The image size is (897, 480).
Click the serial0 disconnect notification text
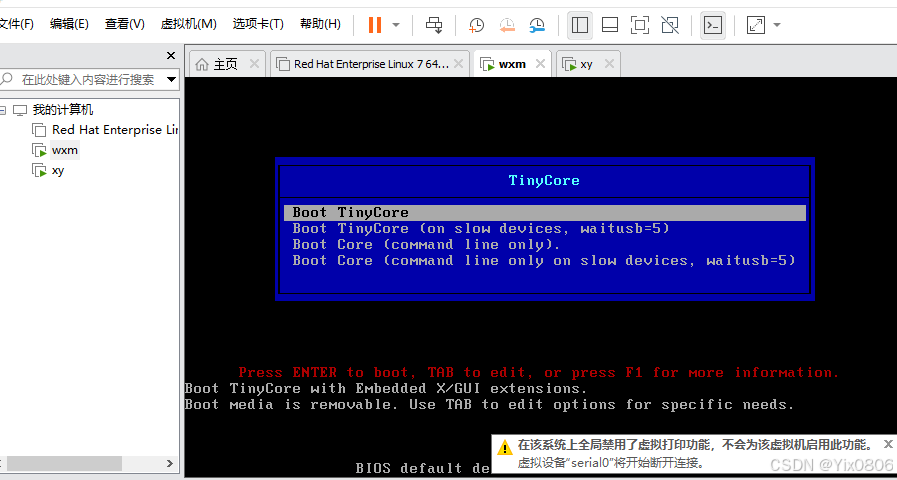(x=611, y=462)
